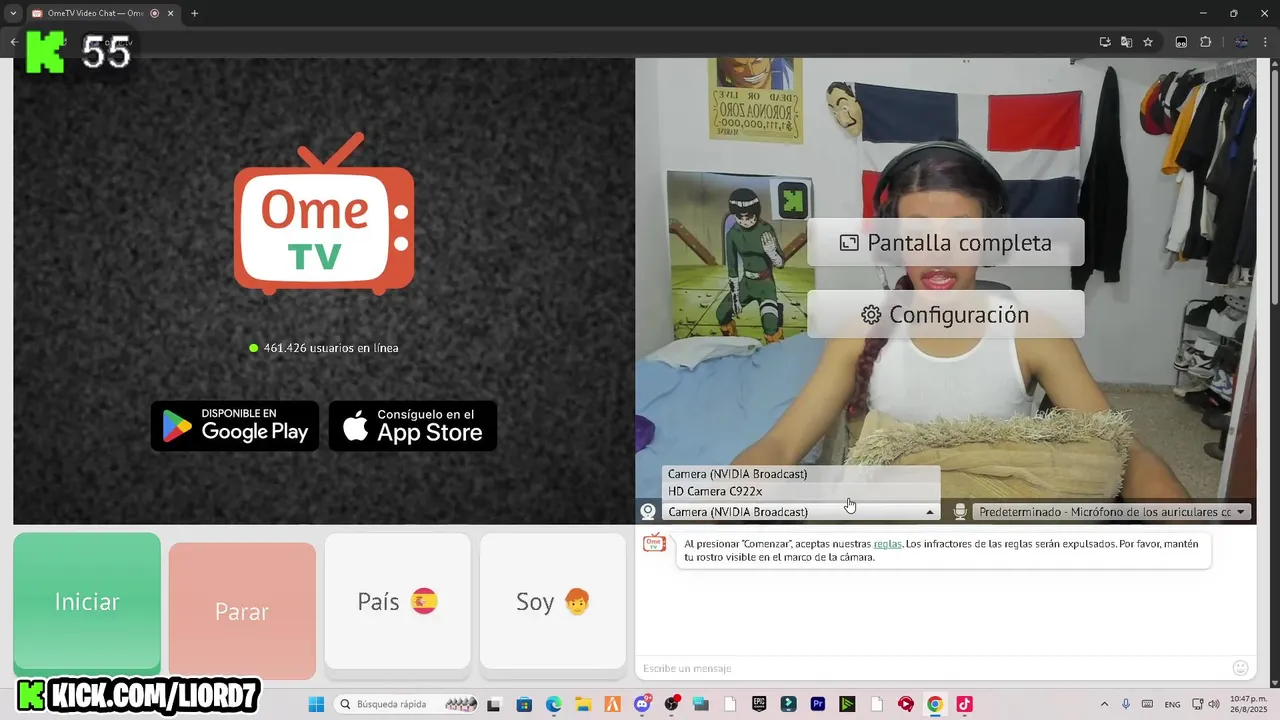Click the OmeTV avatar in chat notice
Screen dimensions: 1280x720
pyautogui.click(x=655, y=544)
